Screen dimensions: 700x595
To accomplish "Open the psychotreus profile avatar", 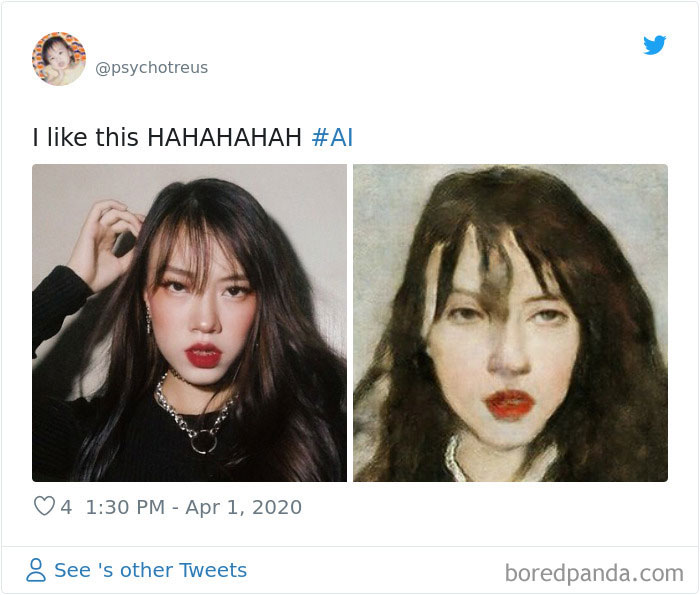I will coord(59,59).
